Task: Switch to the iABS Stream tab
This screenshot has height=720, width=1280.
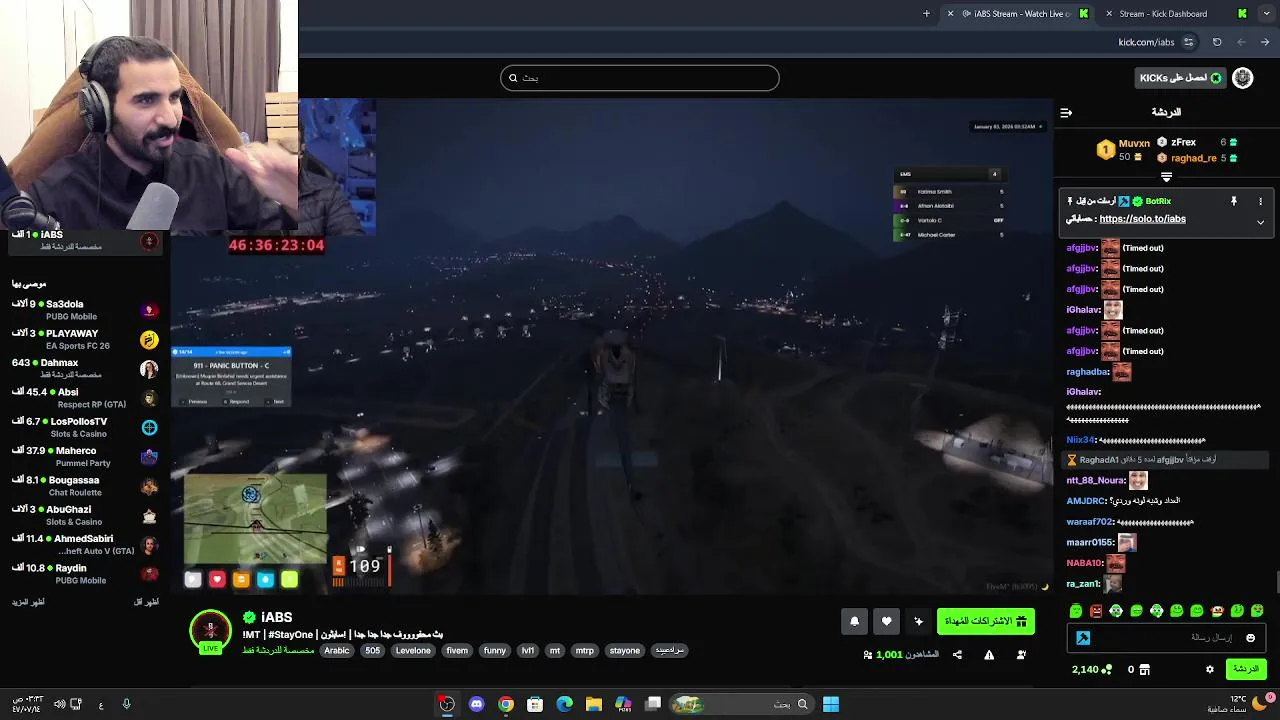Action: pos(1020,14)
